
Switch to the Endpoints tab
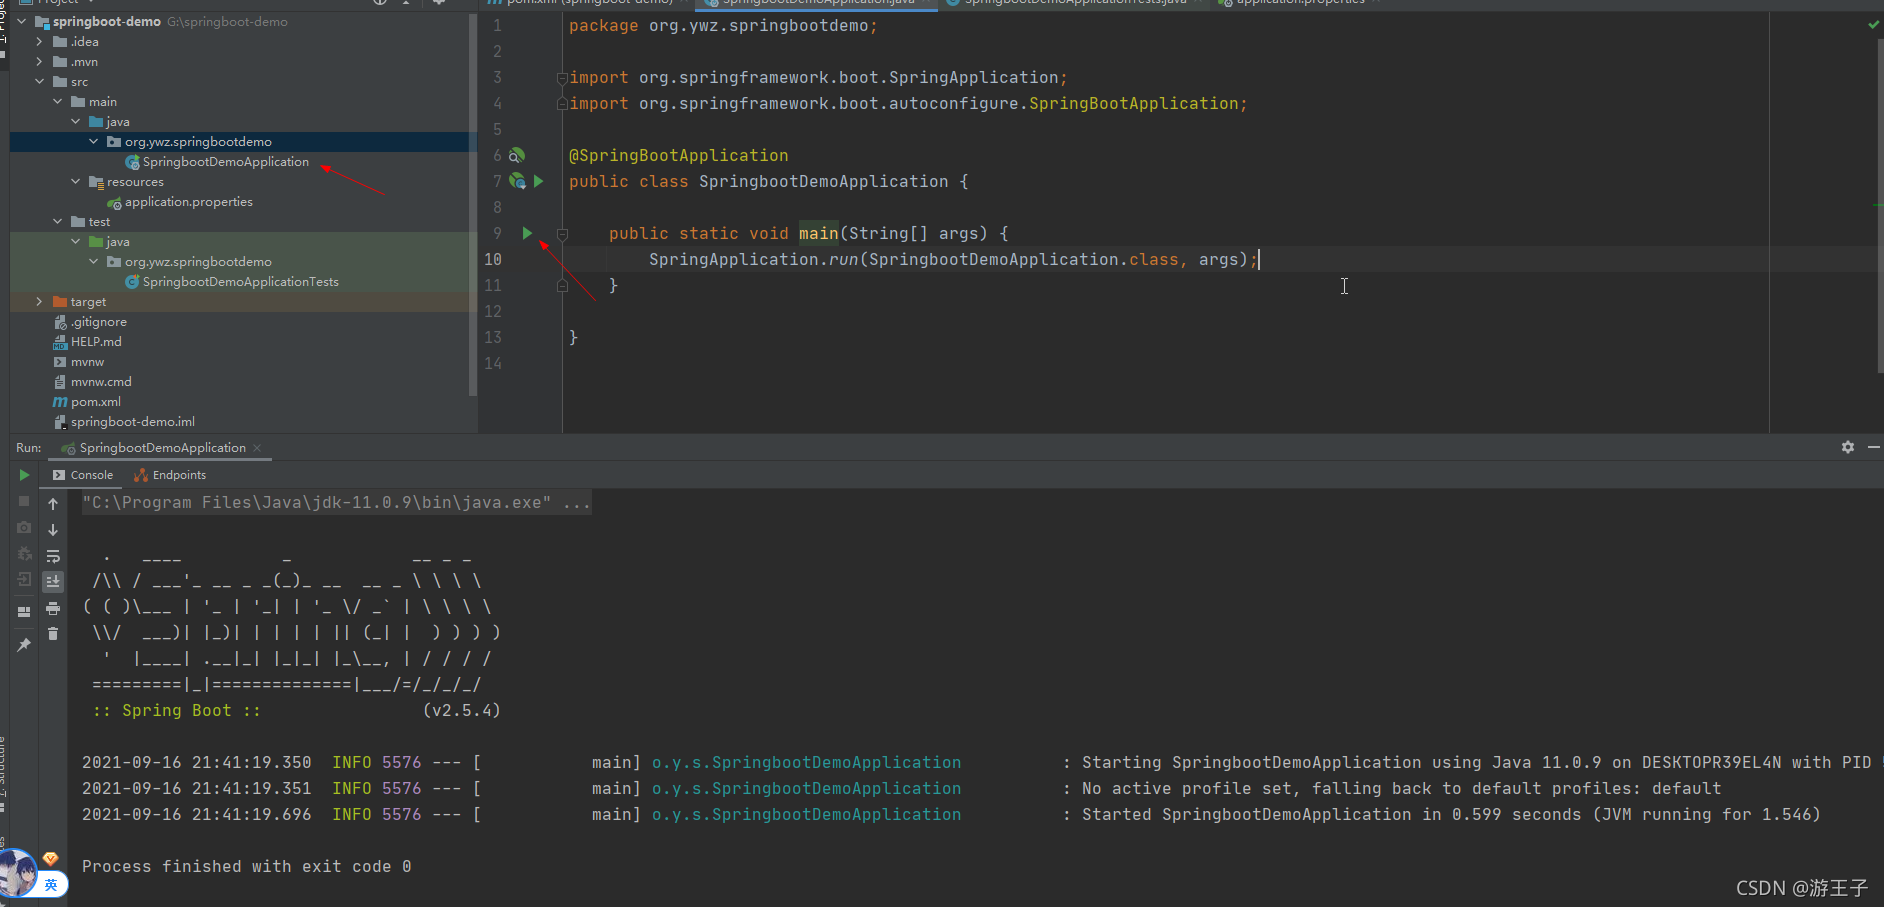170,475
